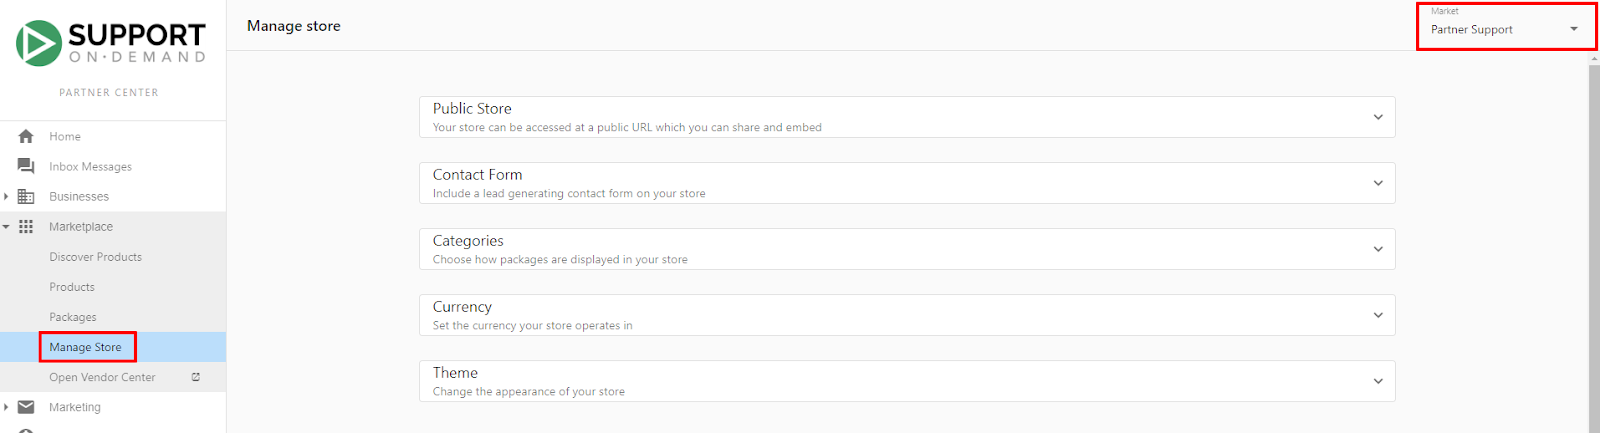
Task: Click the Businesses building icon
Action: pos(26,196)
